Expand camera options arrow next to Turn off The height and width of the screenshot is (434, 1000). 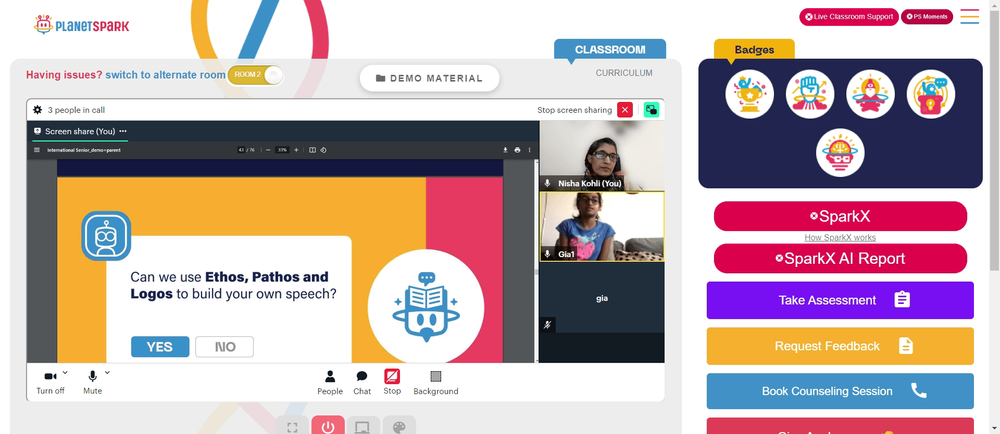click(x=65, y=373)
